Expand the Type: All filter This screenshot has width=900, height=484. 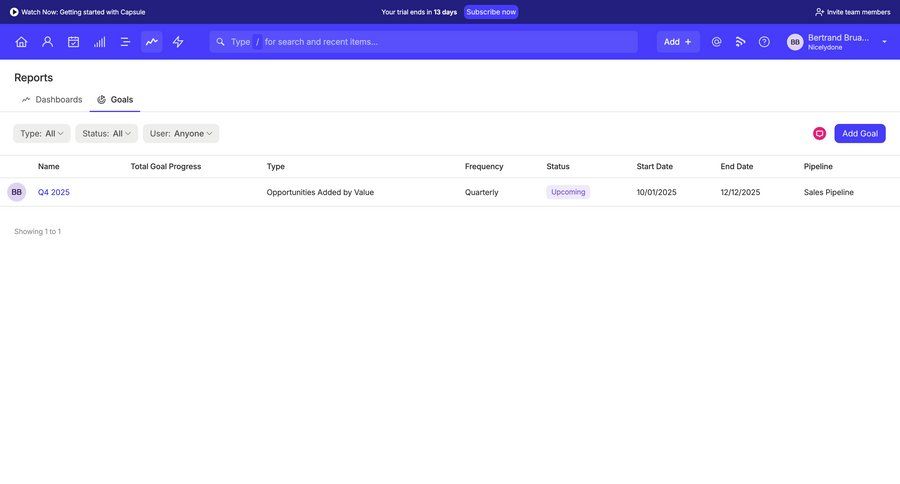point(42,134)
